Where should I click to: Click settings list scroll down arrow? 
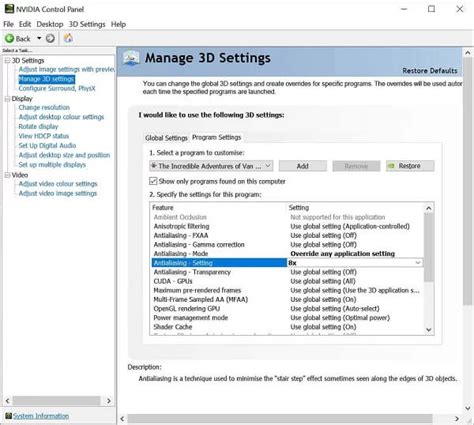429,330
